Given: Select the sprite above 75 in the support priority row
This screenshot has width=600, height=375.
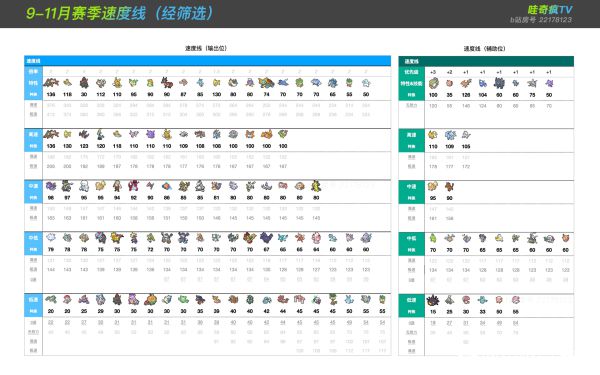Looking at the screenshot, I should pyautogui.click(x=532, y=83).
